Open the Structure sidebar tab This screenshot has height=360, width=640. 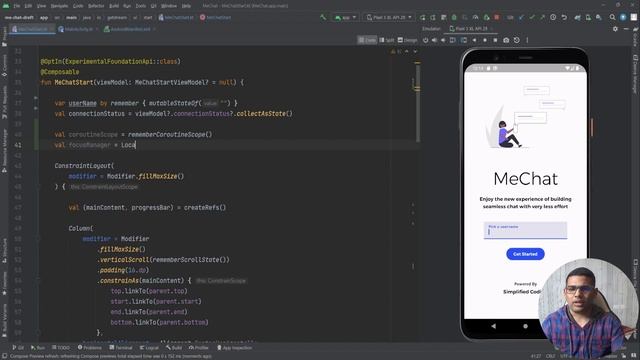coord(4,250)
